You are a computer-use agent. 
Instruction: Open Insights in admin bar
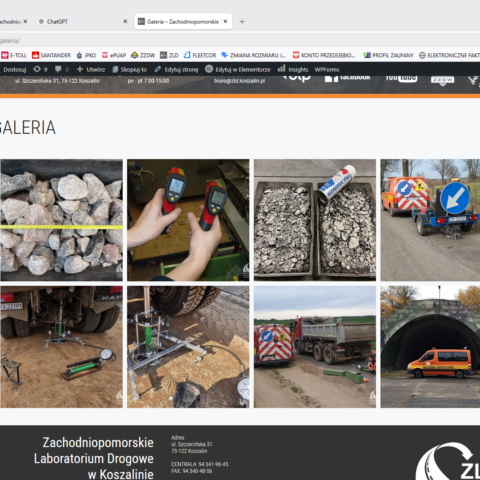[293, 69]
